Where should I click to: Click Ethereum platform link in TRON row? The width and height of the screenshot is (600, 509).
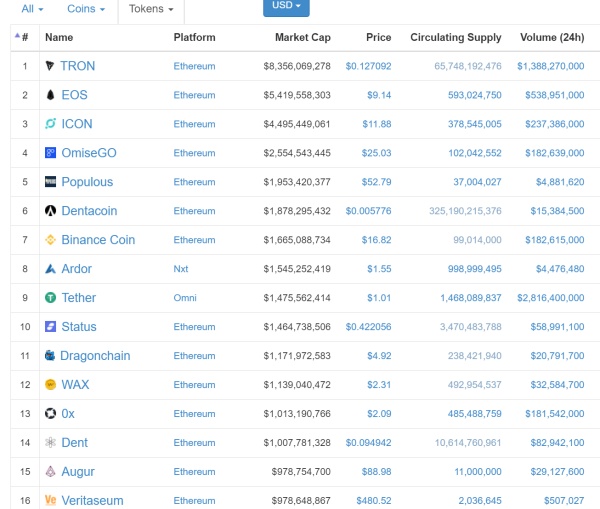(x=194, y=66)
